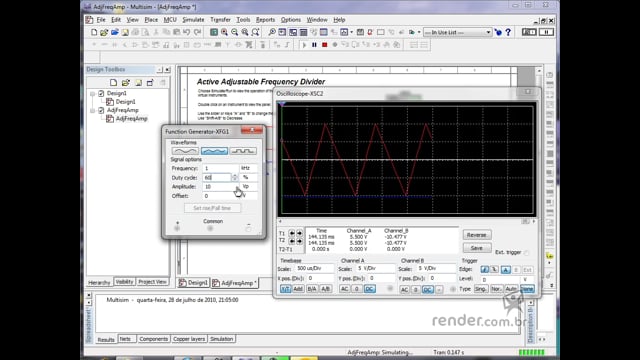Adjust the duty cycle spinner arrows
640x360 pixels.
pos(235,178)
